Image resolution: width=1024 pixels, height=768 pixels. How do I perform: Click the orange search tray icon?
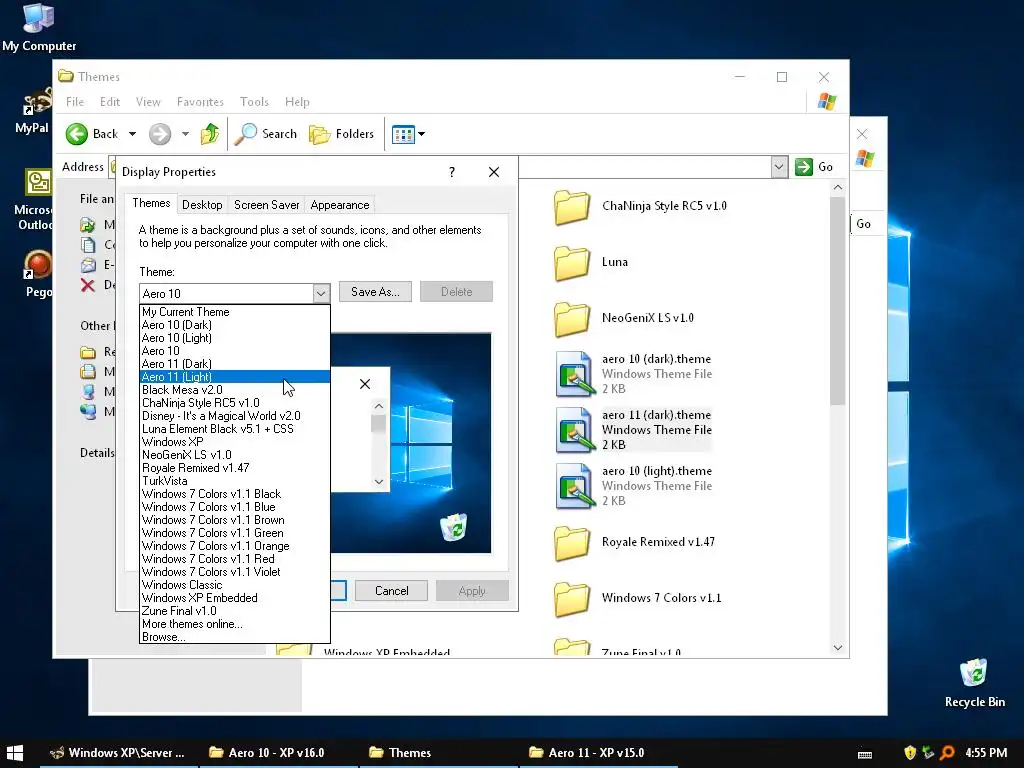point(948,753)
